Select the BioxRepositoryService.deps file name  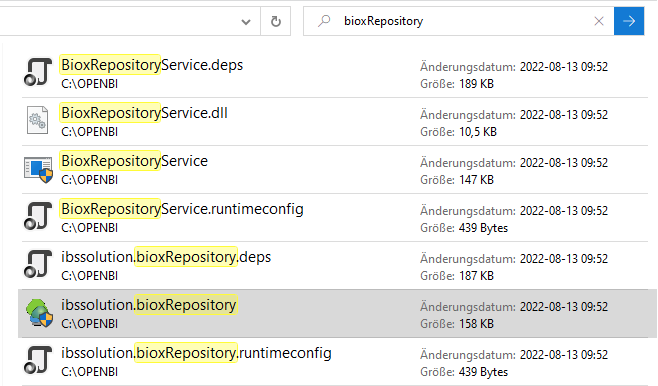[x=152, y=65]
